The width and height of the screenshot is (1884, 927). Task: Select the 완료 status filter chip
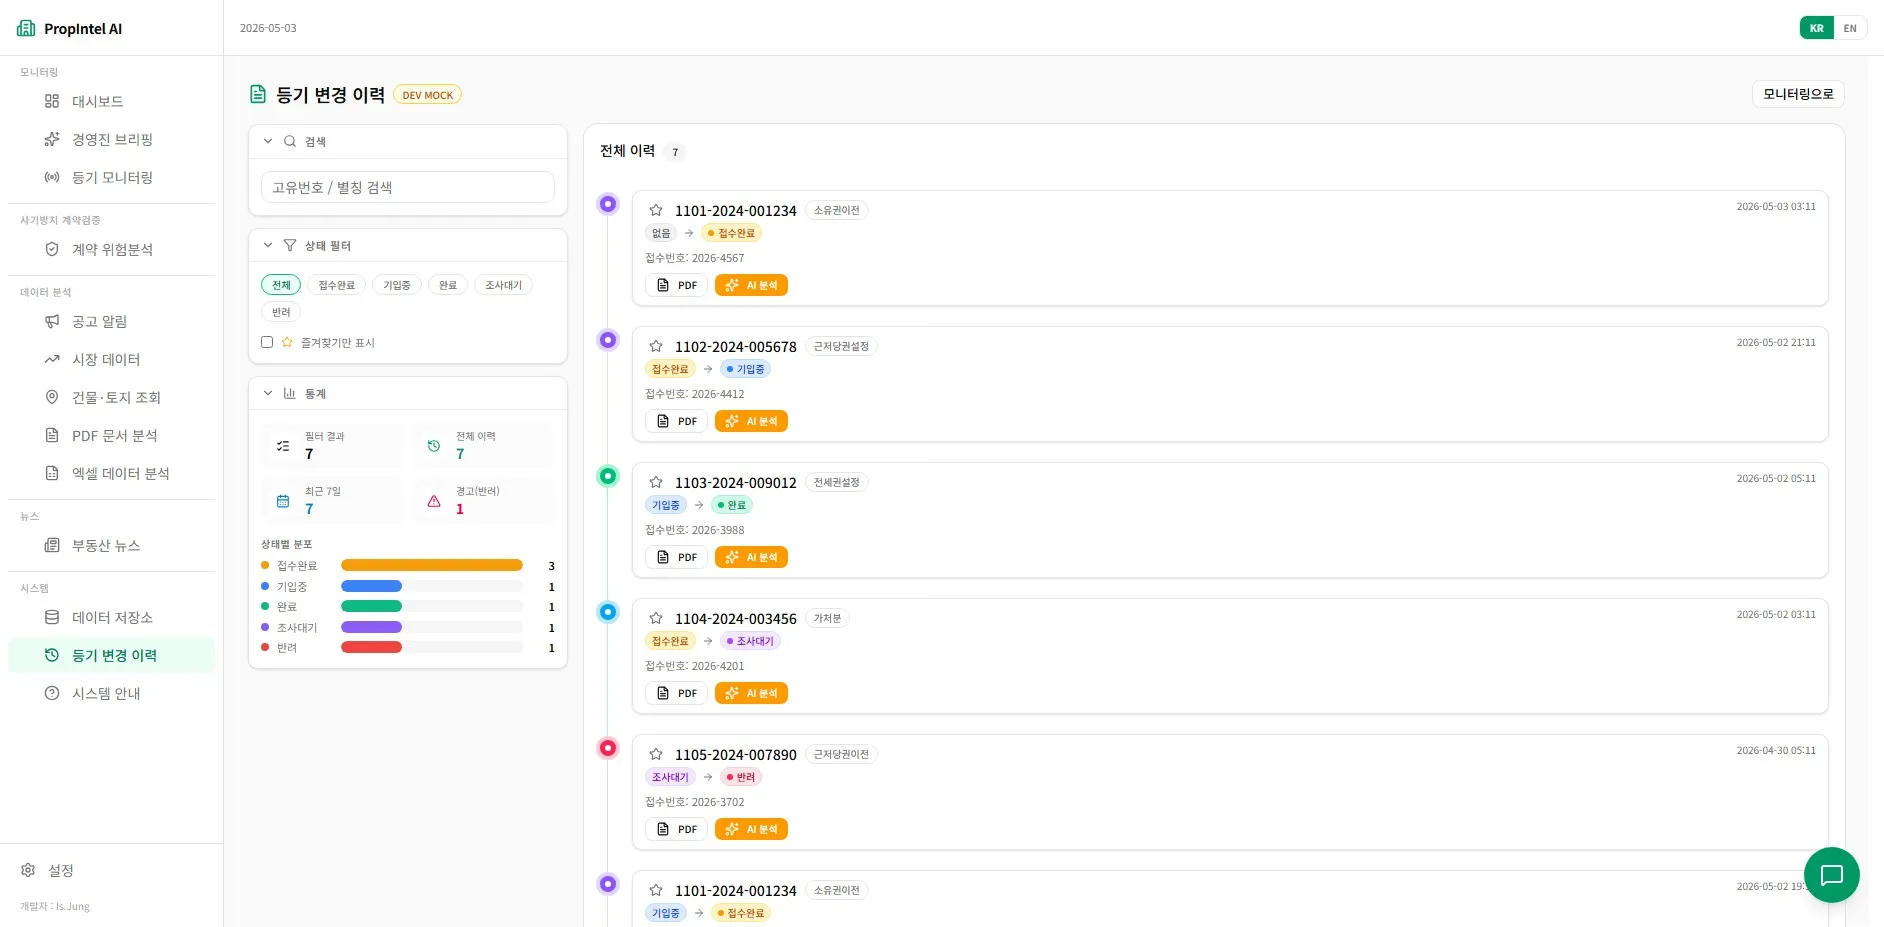[448, 285]
